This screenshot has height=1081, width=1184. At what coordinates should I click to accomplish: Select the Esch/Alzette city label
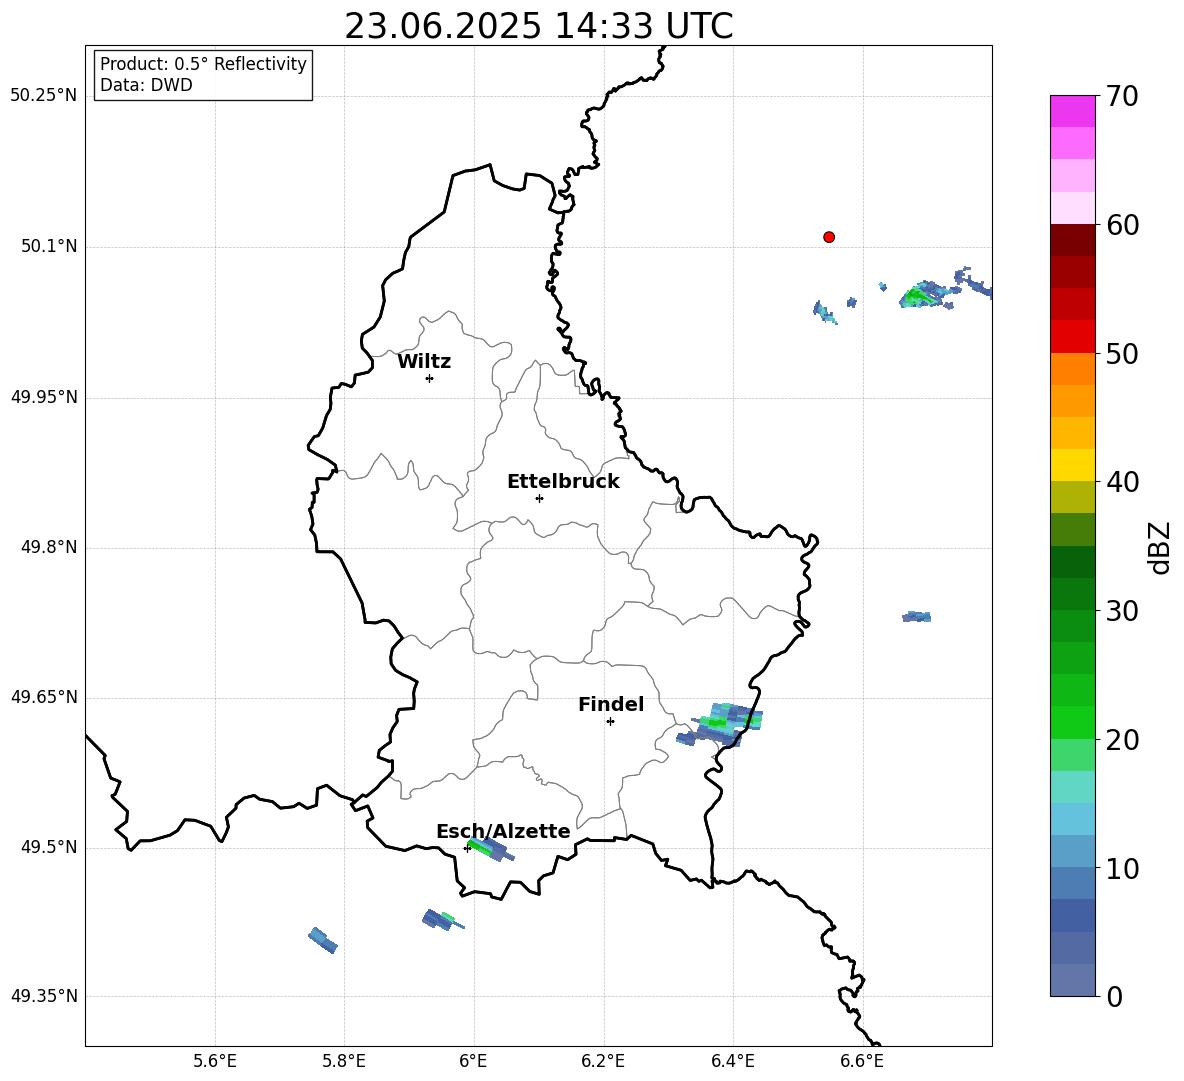point(503,831)
